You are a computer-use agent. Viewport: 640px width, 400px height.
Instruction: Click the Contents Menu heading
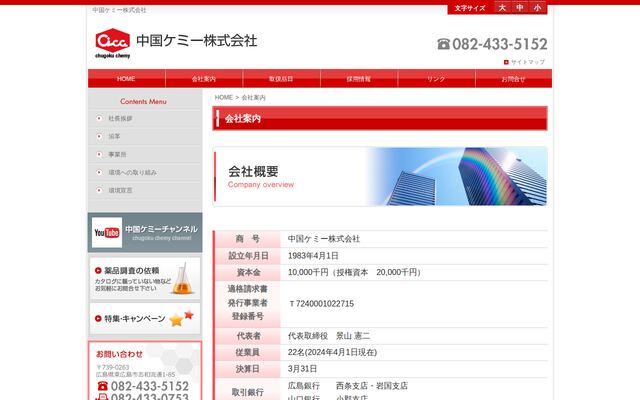[143, 101]
